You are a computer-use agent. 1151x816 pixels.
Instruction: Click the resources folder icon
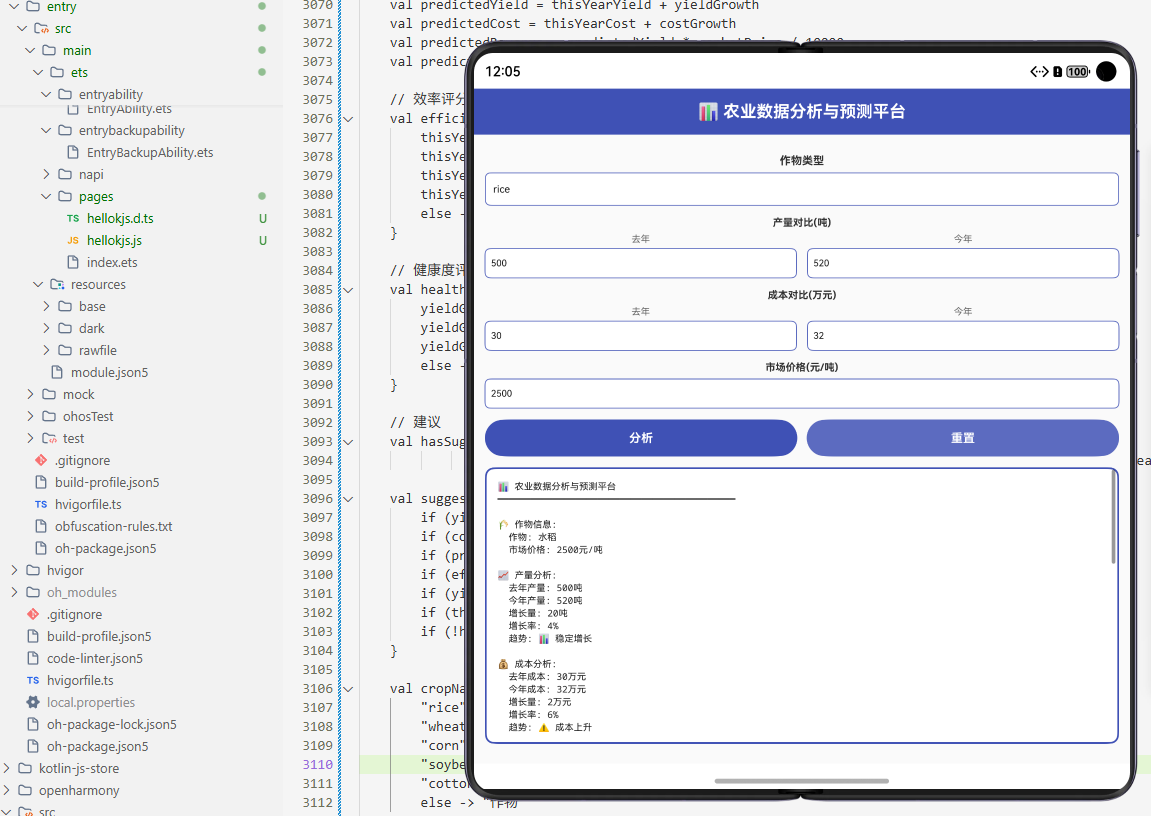pos(57,285)
